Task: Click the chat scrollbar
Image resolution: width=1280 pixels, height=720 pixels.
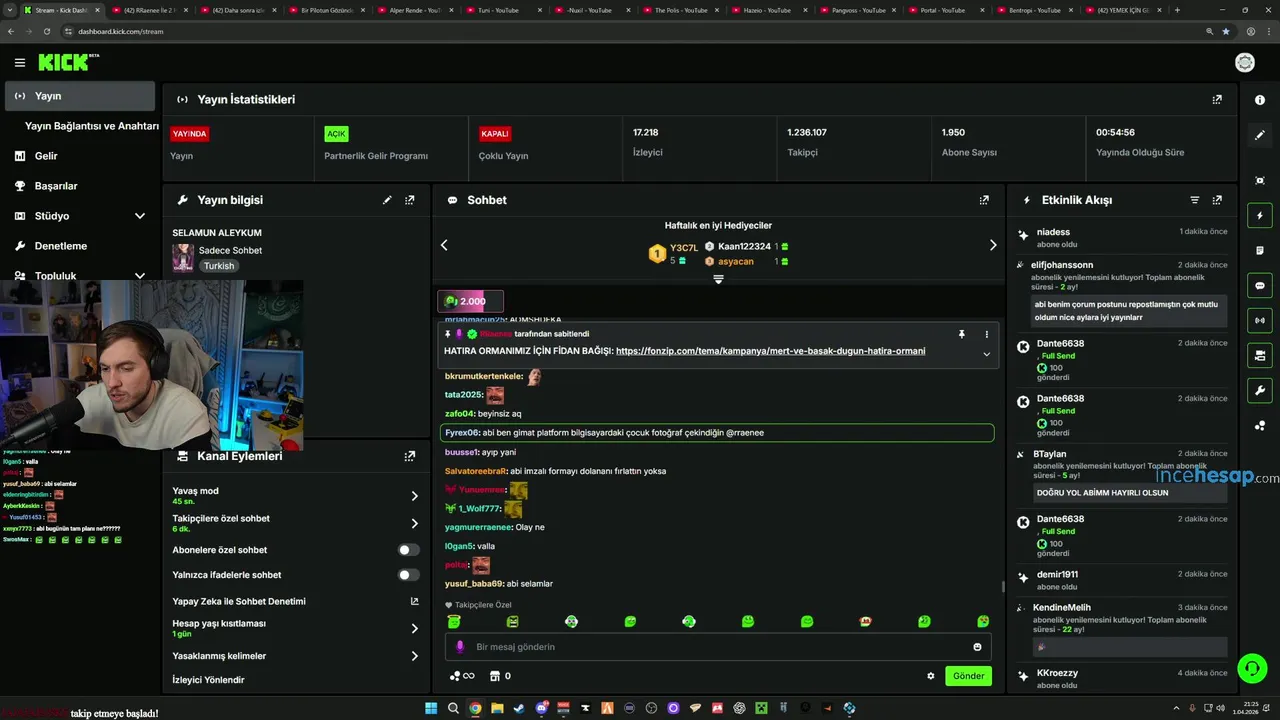Action: tap(1002, 587)
